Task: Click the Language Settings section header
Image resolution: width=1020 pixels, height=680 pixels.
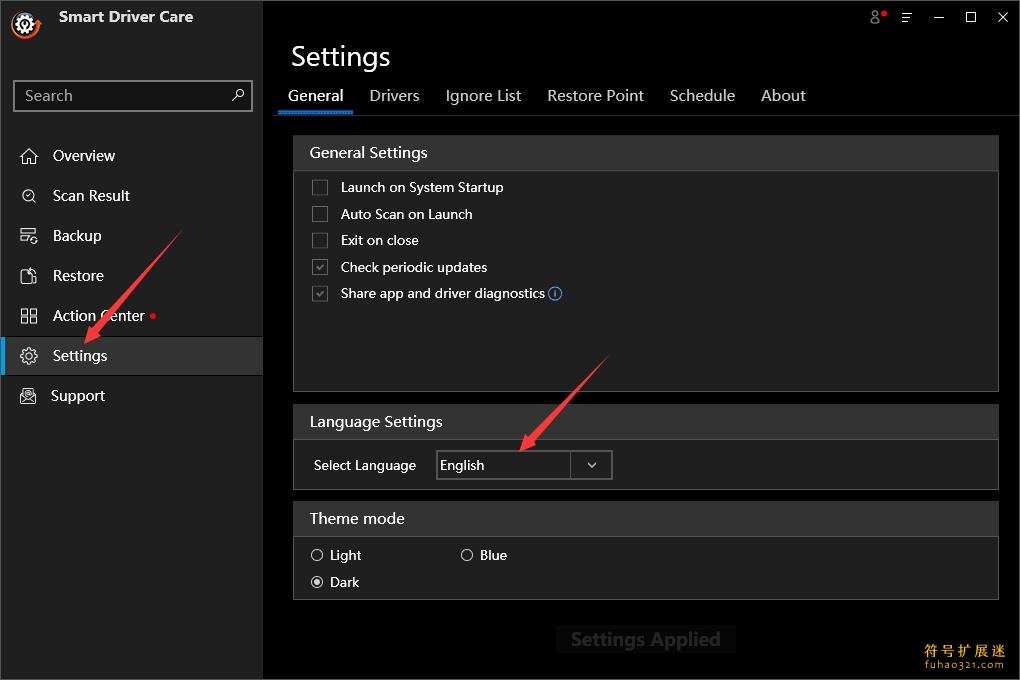Action: 645,422
